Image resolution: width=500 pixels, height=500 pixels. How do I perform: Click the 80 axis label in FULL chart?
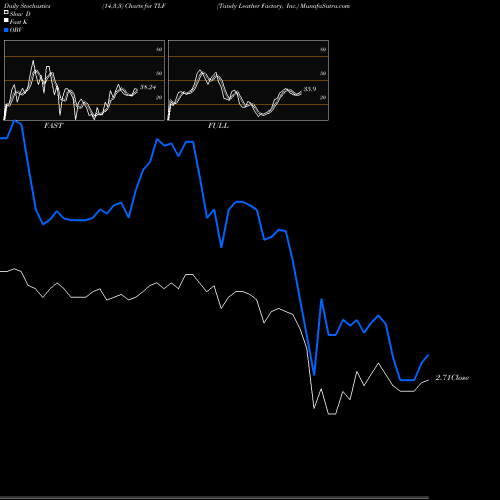(323, 49)
